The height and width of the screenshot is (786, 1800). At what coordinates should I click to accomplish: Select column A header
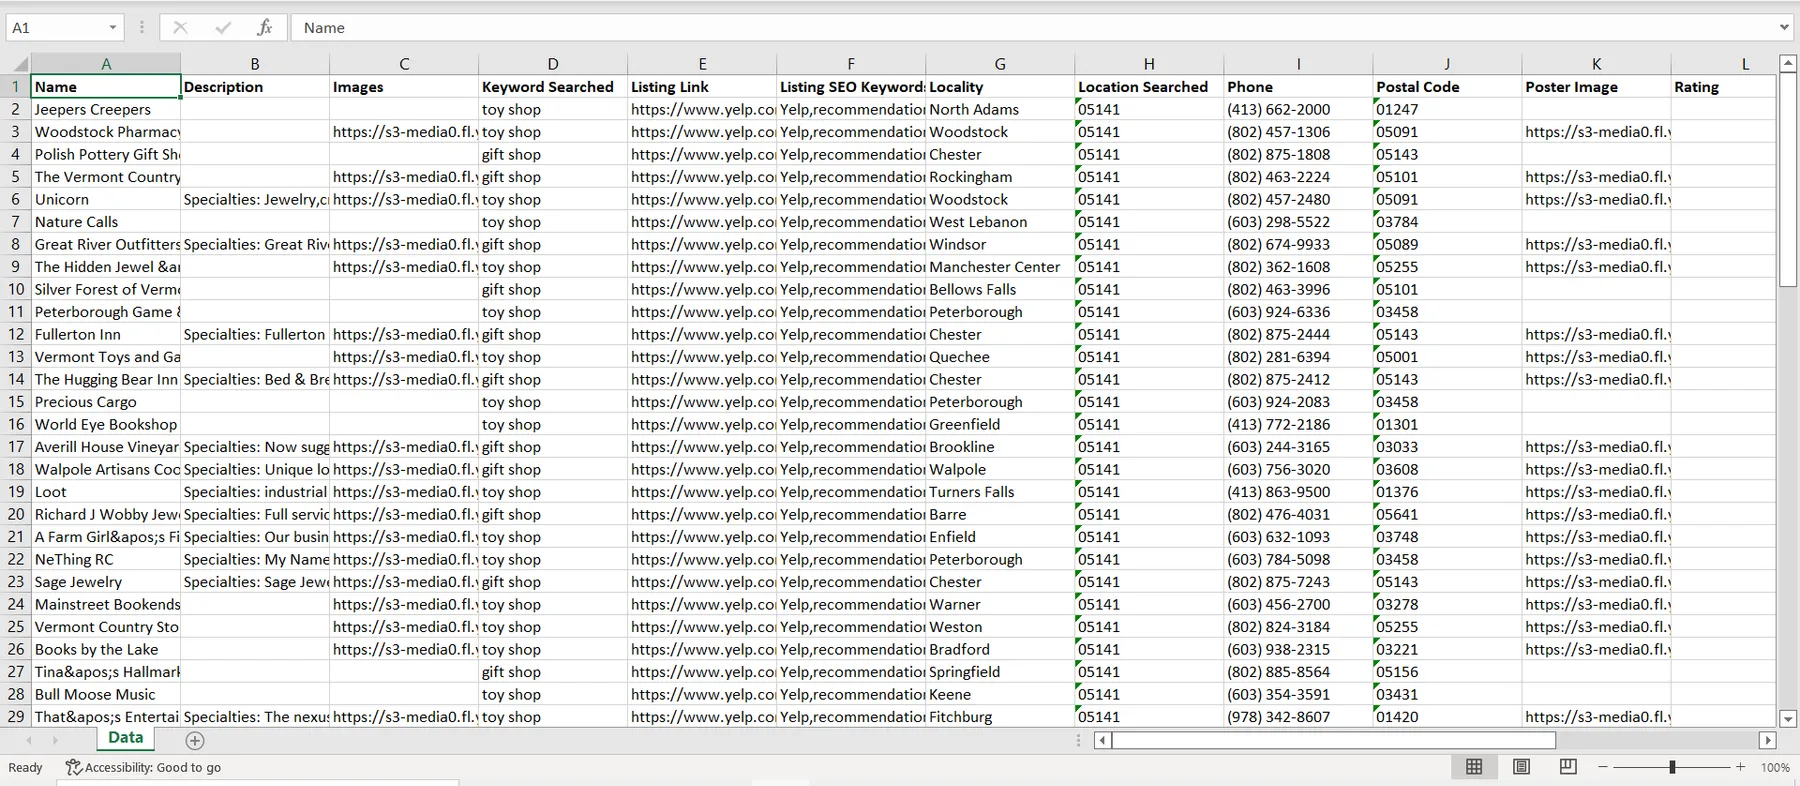[106, 64]
